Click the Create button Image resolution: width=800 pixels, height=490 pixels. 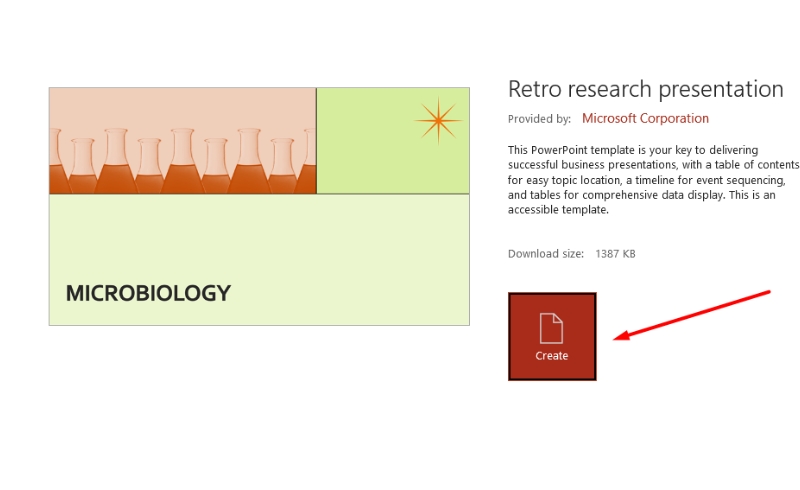click(x=552, y=336)
